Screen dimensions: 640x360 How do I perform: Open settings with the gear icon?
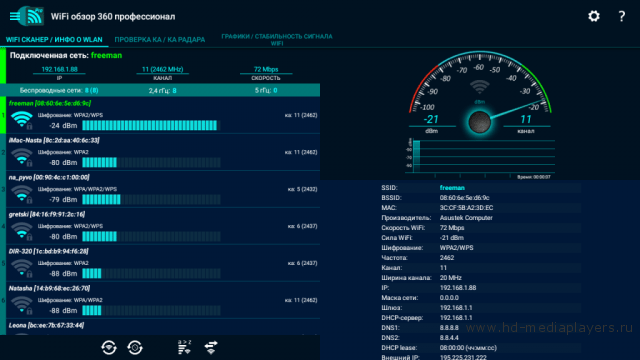[594, 16]
